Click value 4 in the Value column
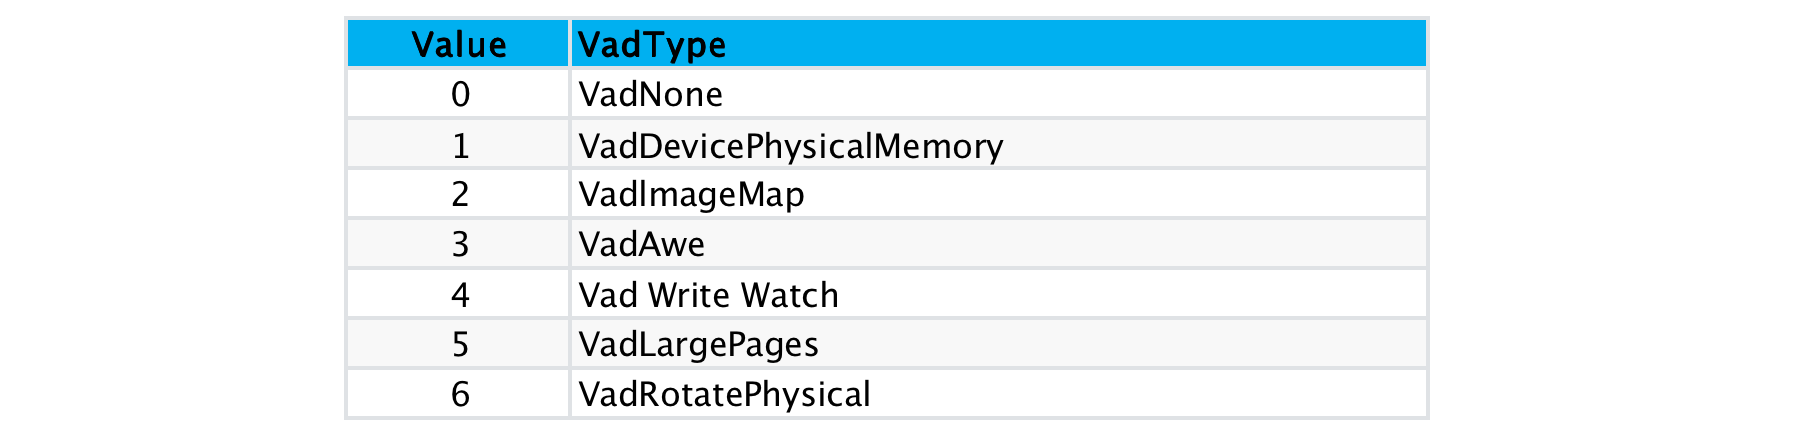This screenshot has height=448, width=1812. coord(460,295)
